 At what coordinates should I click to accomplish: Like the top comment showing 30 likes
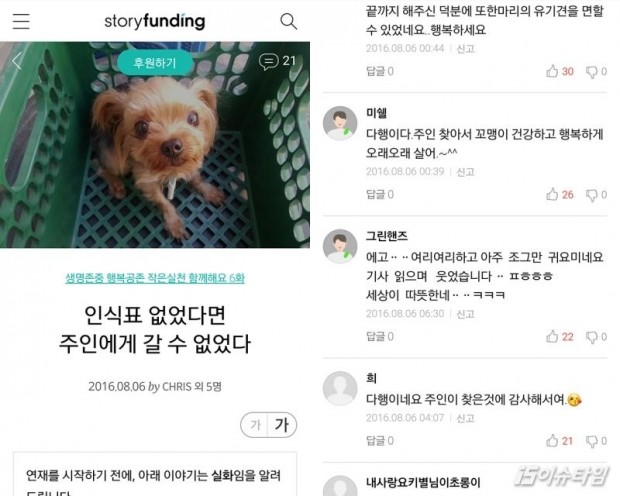552,71
